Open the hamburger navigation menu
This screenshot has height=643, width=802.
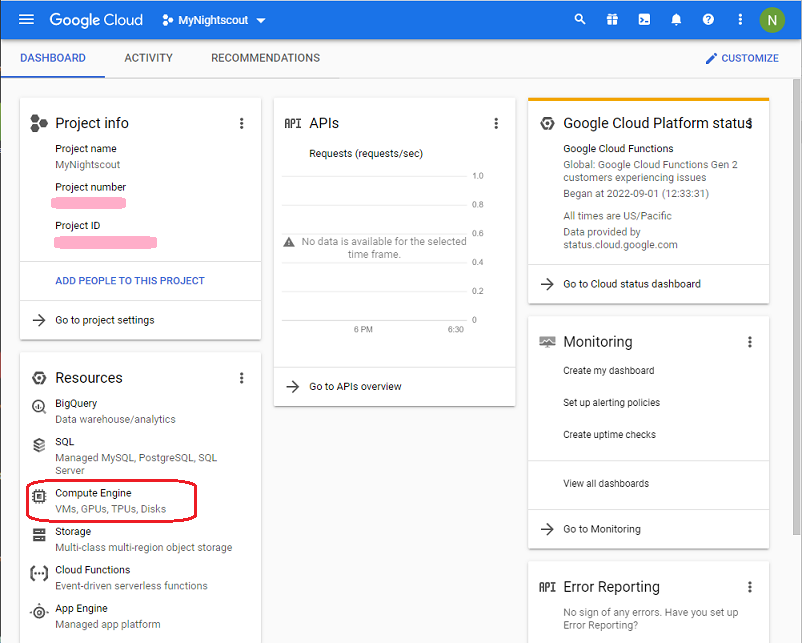(x=26, y=20)
